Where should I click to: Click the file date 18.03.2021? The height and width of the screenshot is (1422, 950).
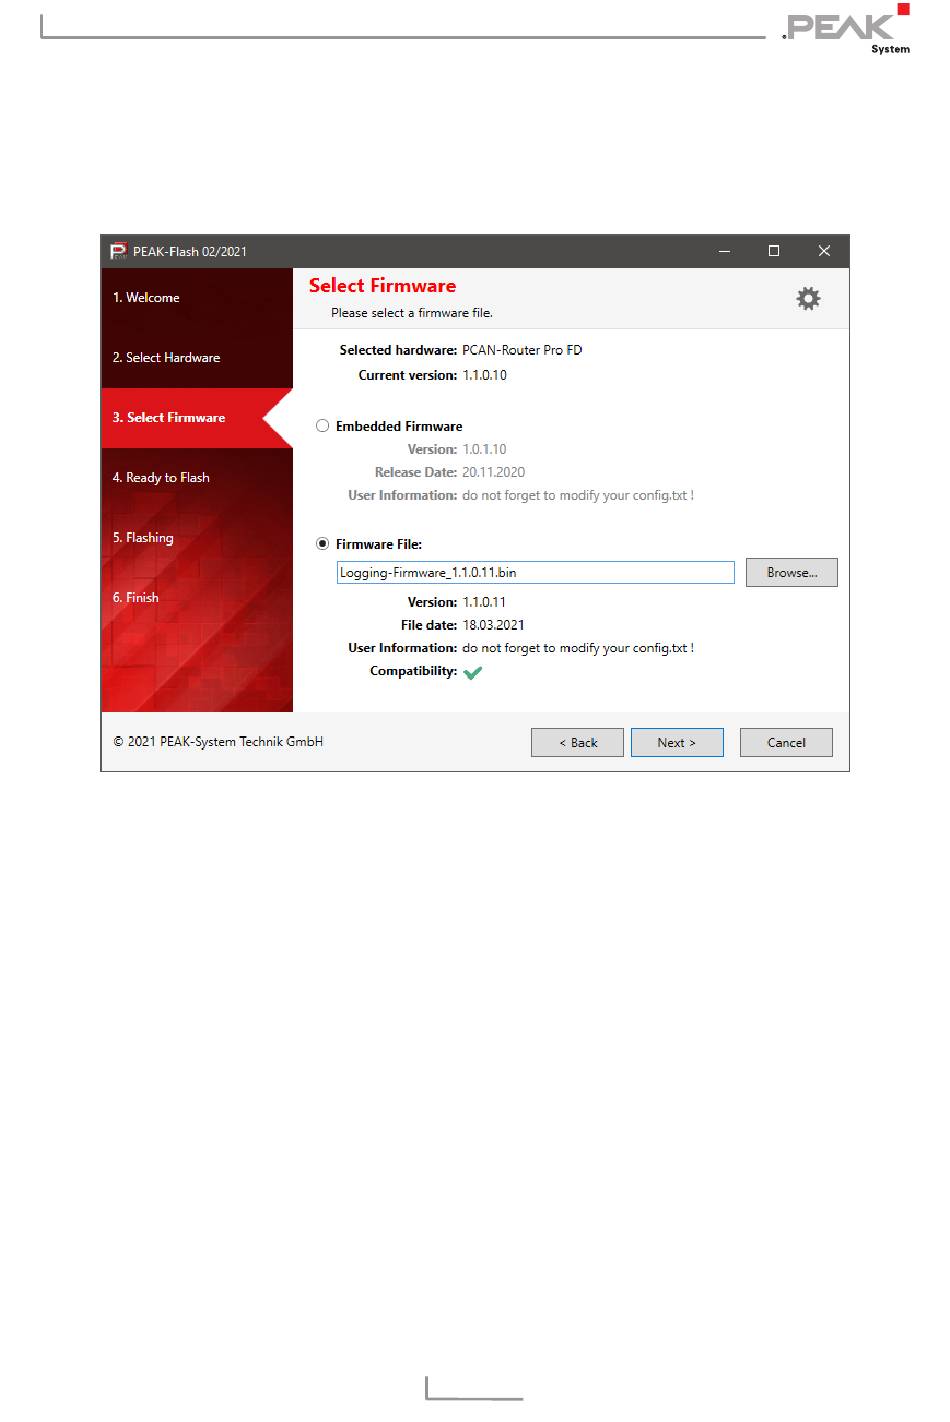click(493, 625)
